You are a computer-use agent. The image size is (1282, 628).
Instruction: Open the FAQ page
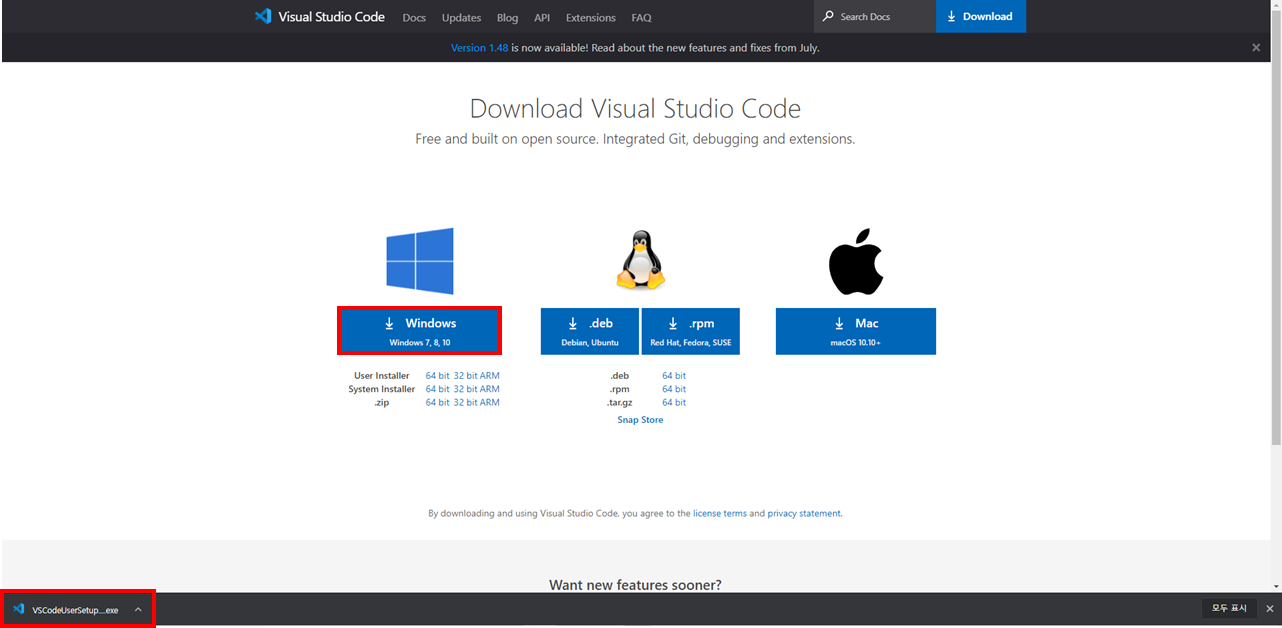[x=641, y=17]
